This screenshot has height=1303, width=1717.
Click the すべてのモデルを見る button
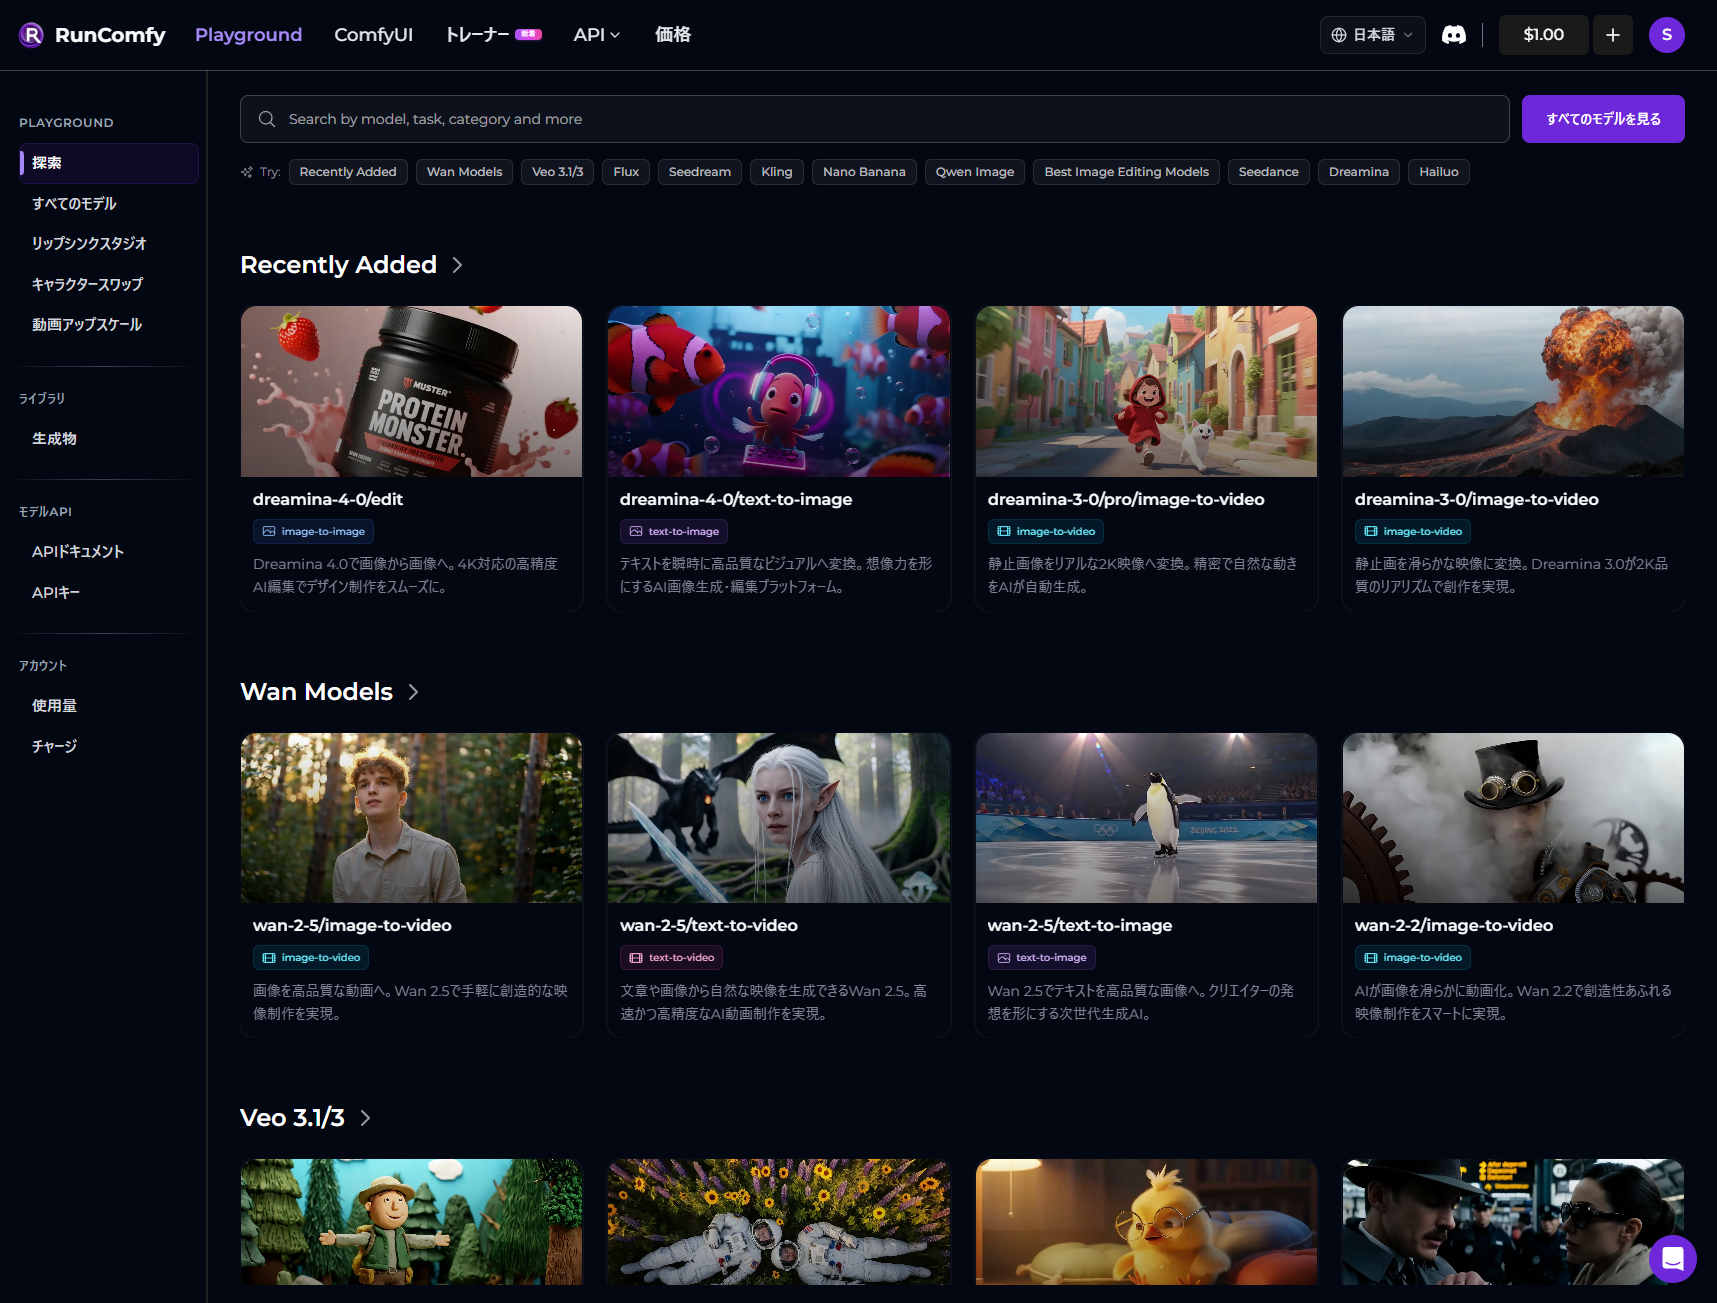[1602, 119]
